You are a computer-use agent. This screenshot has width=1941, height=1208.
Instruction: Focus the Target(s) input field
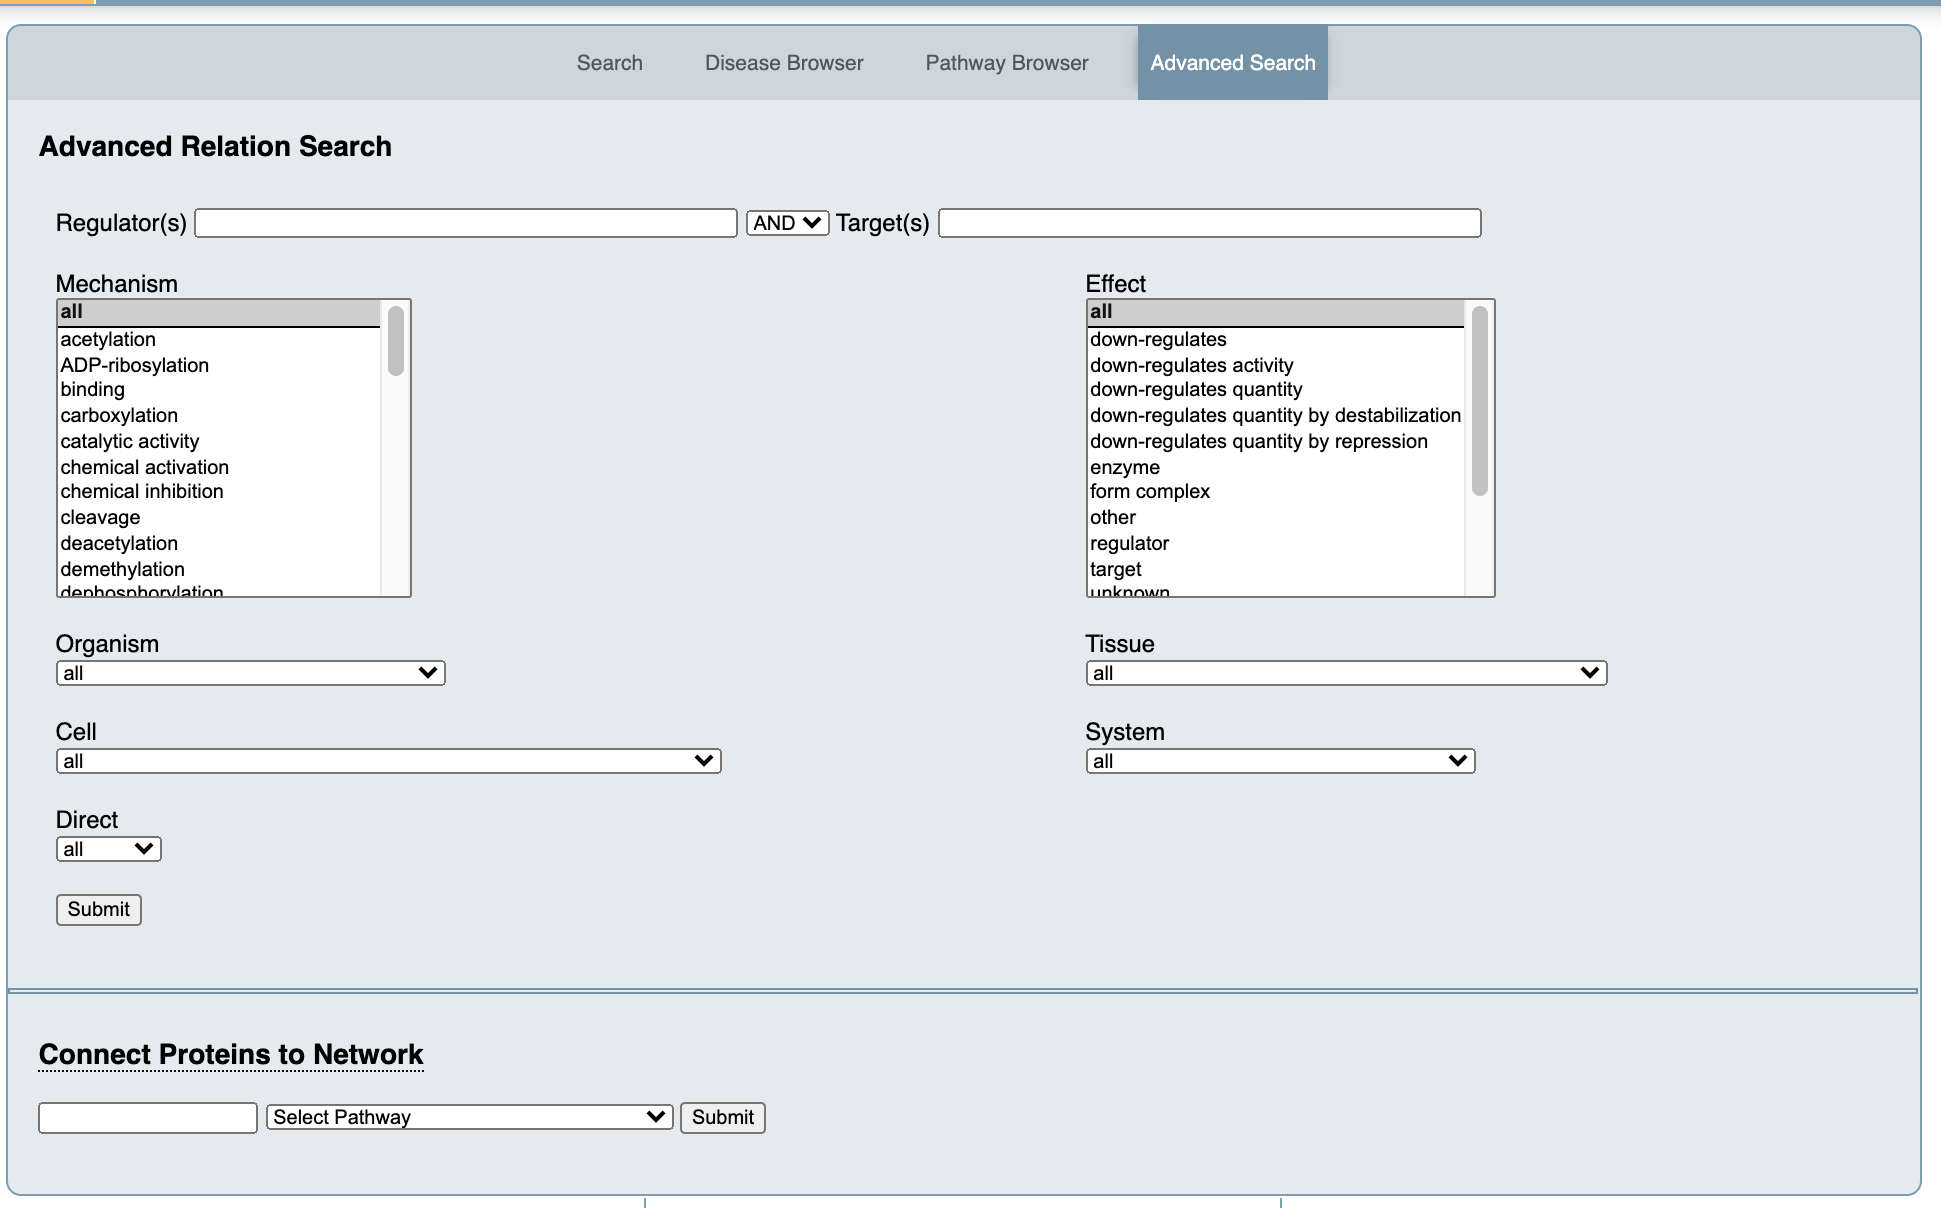pyautogui.click(x=1209, y=223)
